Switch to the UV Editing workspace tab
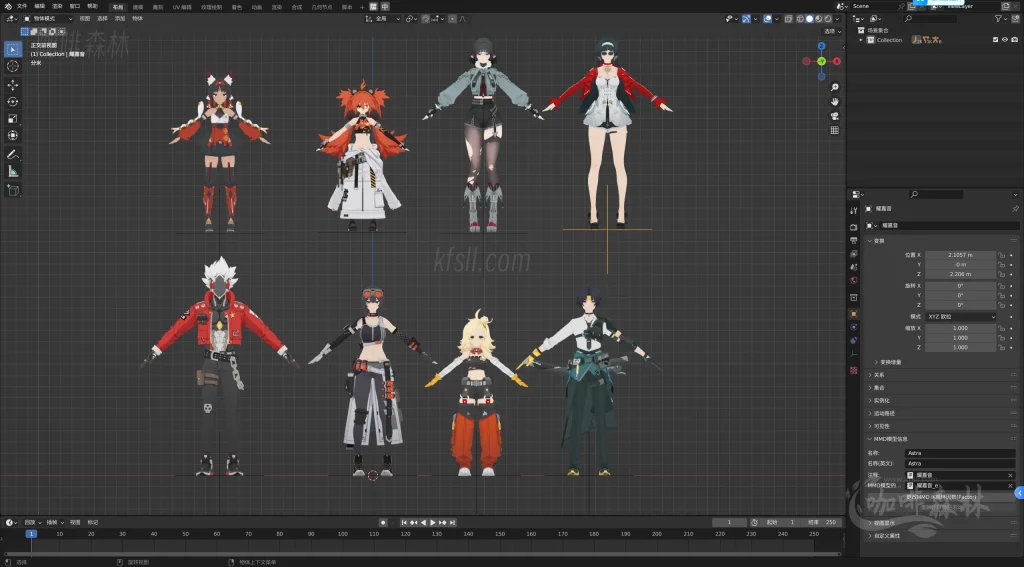Image resolution: width=1024 pixels, height=567 pixels. 182,7
